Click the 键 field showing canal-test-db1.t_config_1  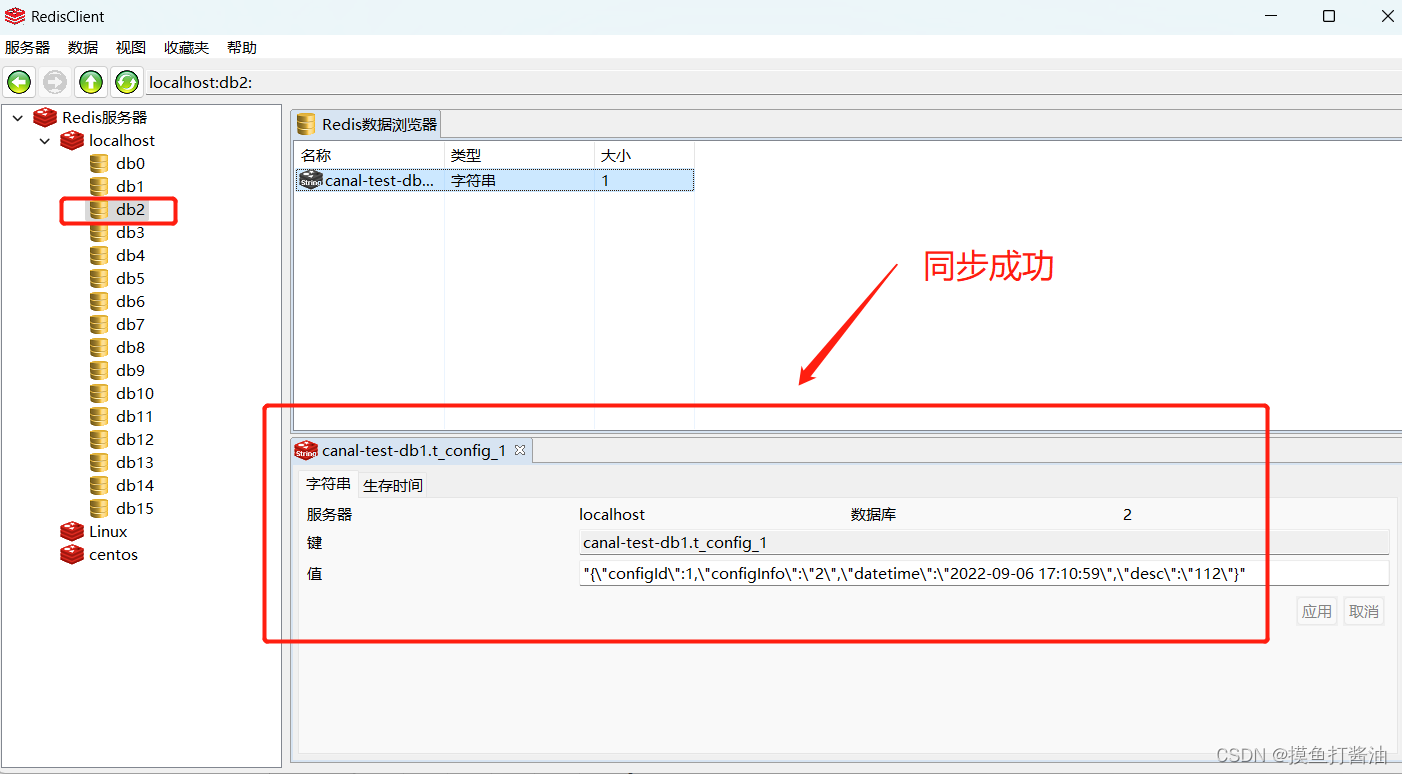pos(984,542)
